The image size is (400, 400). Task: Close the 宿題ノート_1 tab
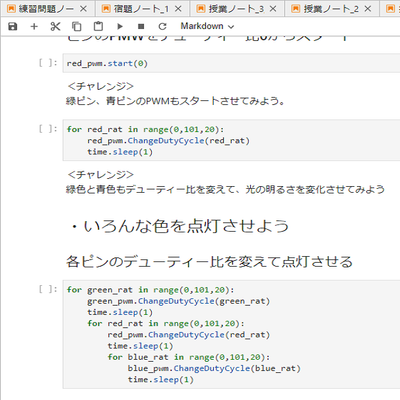178,9
